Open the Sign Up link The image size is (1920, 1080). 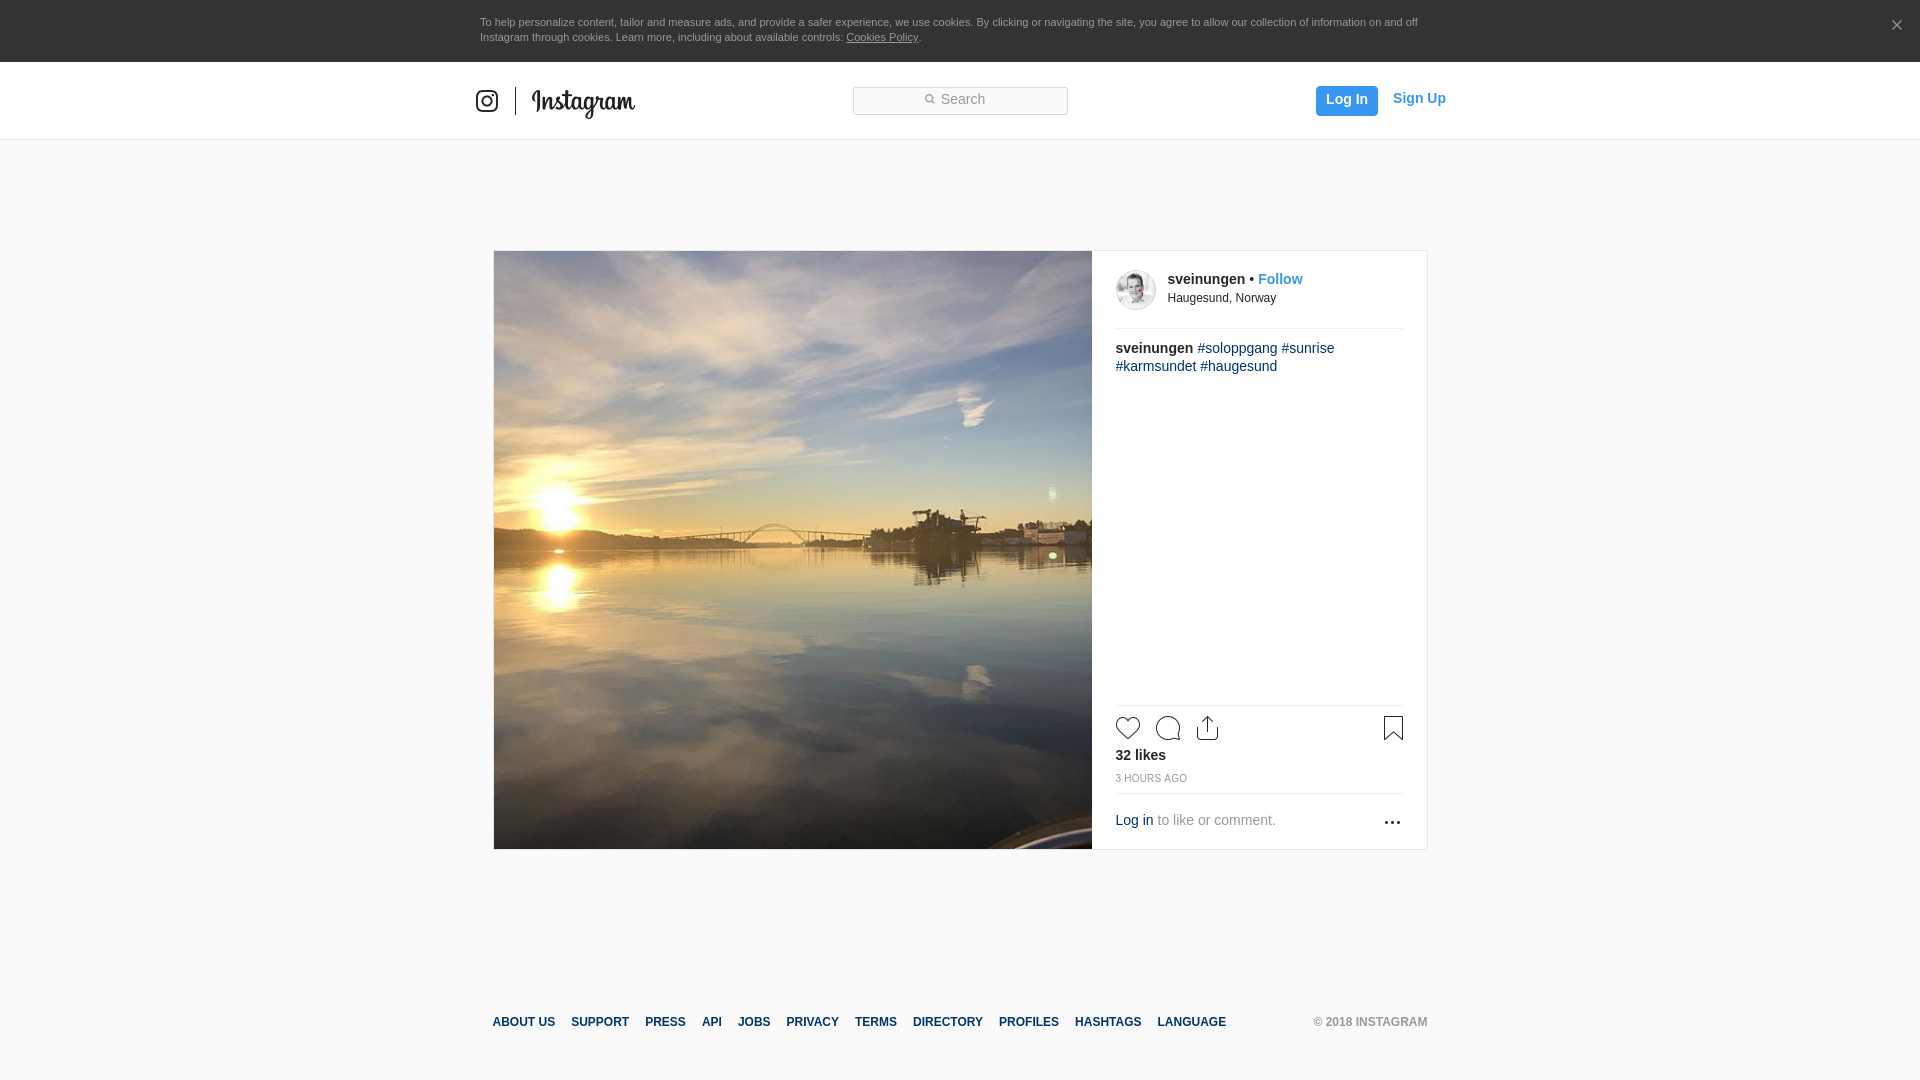(x=1418, y=98)
